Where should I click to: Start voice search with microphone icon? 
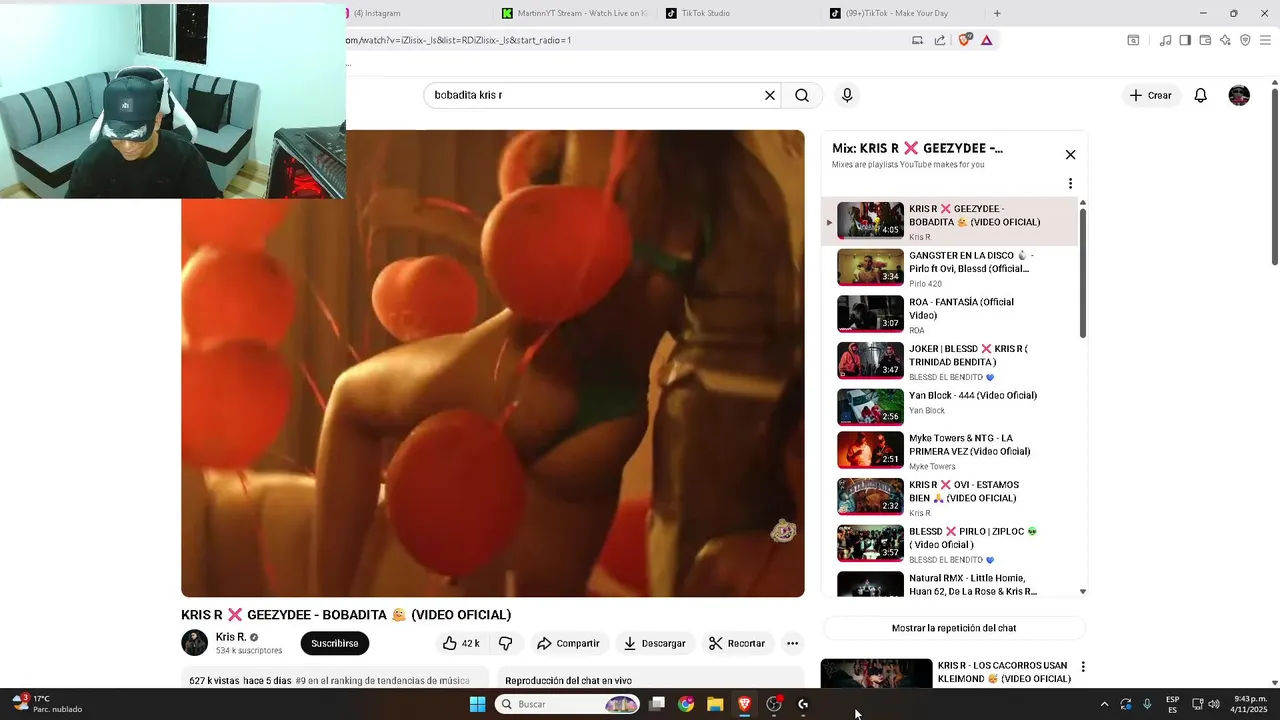847,95
